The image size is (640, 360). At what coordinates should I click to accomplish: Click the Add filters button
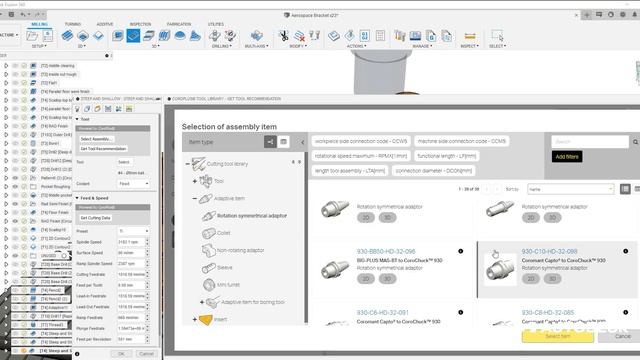(567, 157)
